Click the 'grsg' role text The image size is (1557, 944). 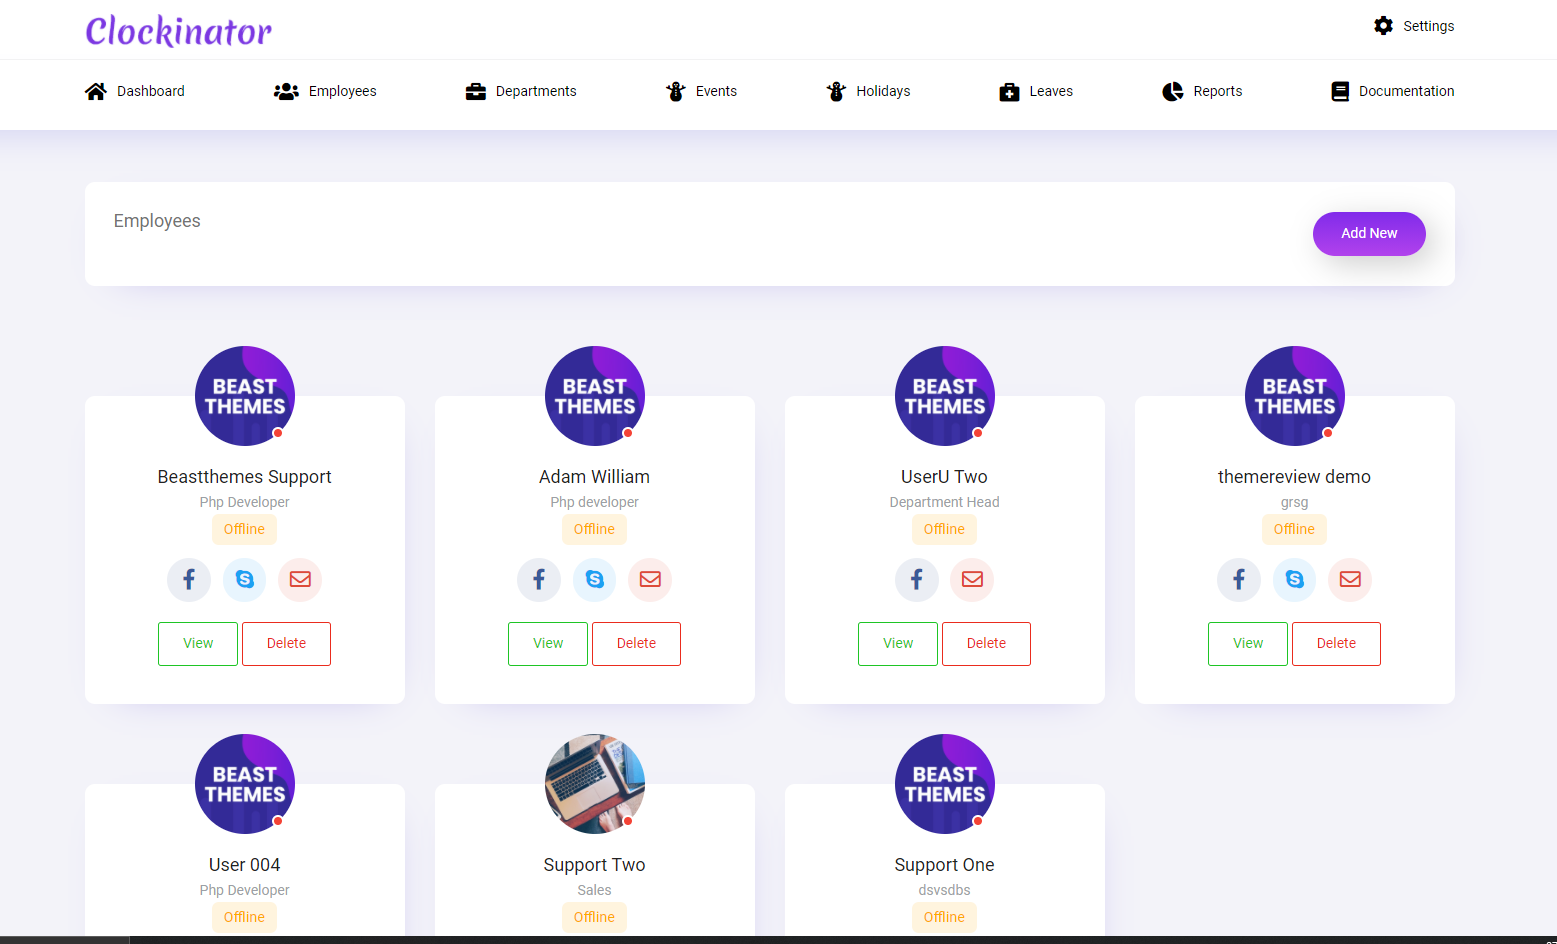click(x=1295, y=503)
